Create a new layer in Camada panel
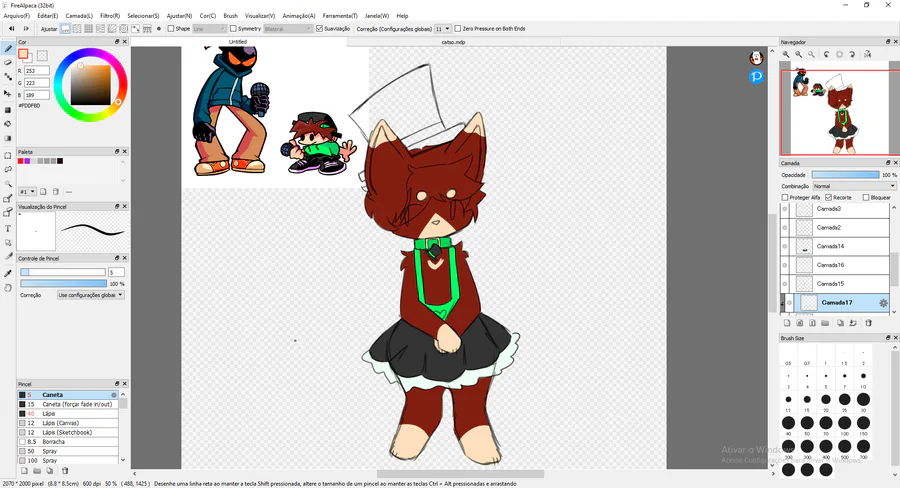Screen dimensions: 900x488 [x=787, y=323]
